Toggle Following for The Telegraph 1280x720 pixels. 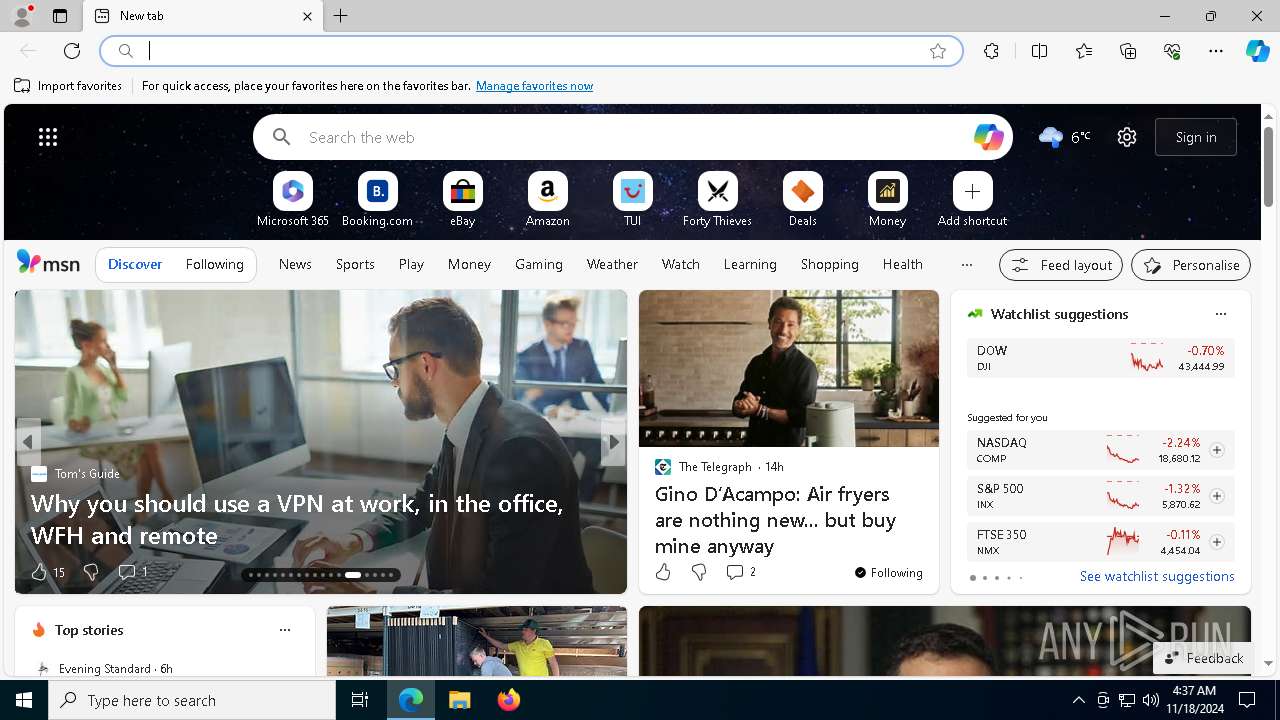point(888,573)
